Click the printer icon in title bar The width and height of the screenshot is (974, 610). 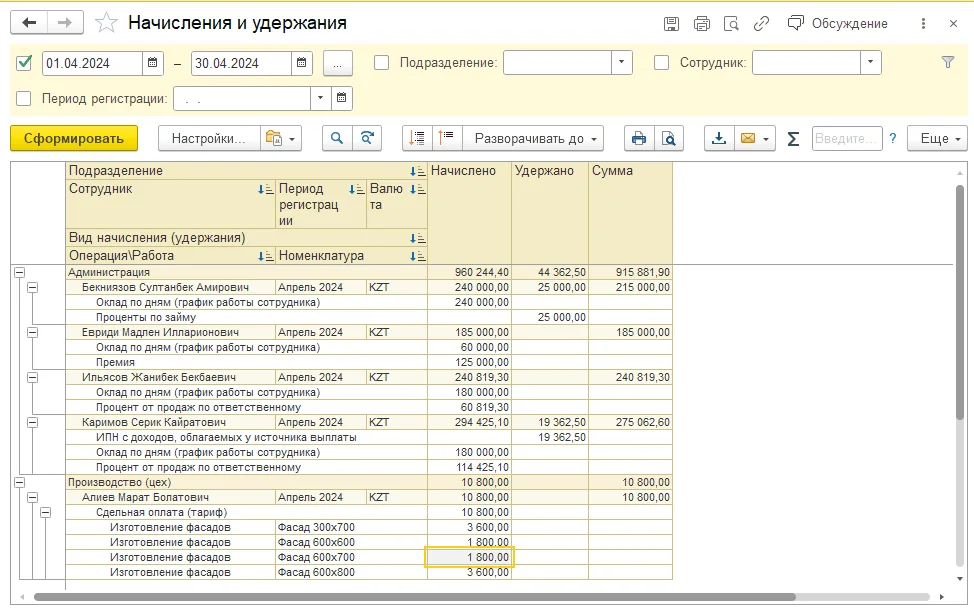tap(701, 24)
